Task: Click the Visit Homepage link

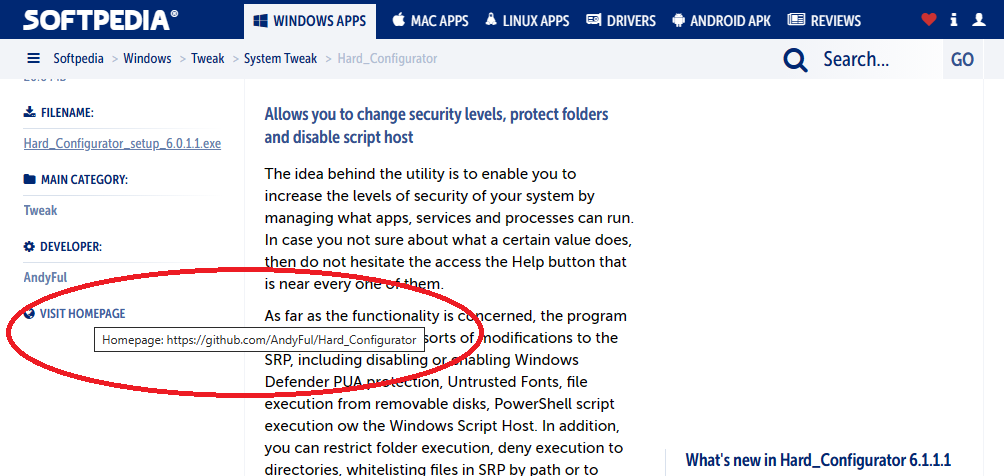Action: click(82, 313)
